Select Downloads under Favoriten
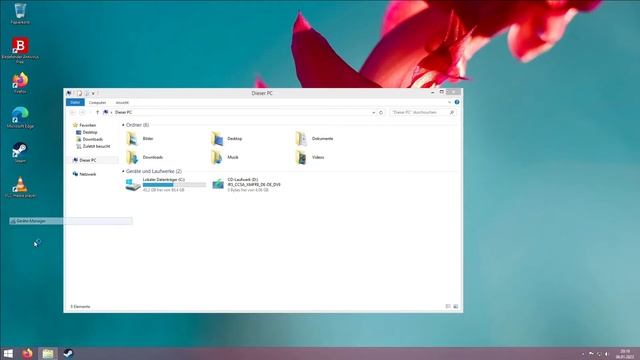 click(89, 139)
